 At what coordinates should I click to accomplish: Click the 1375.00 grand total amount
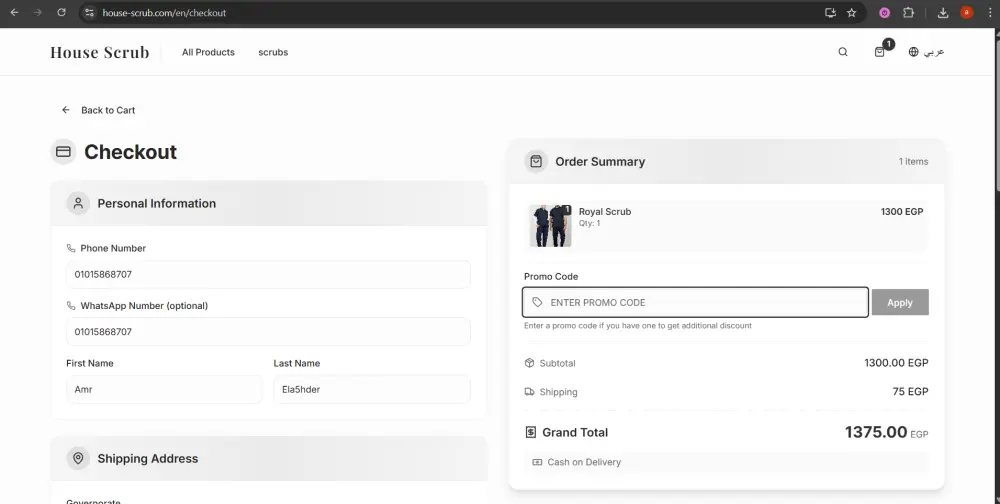876,432
